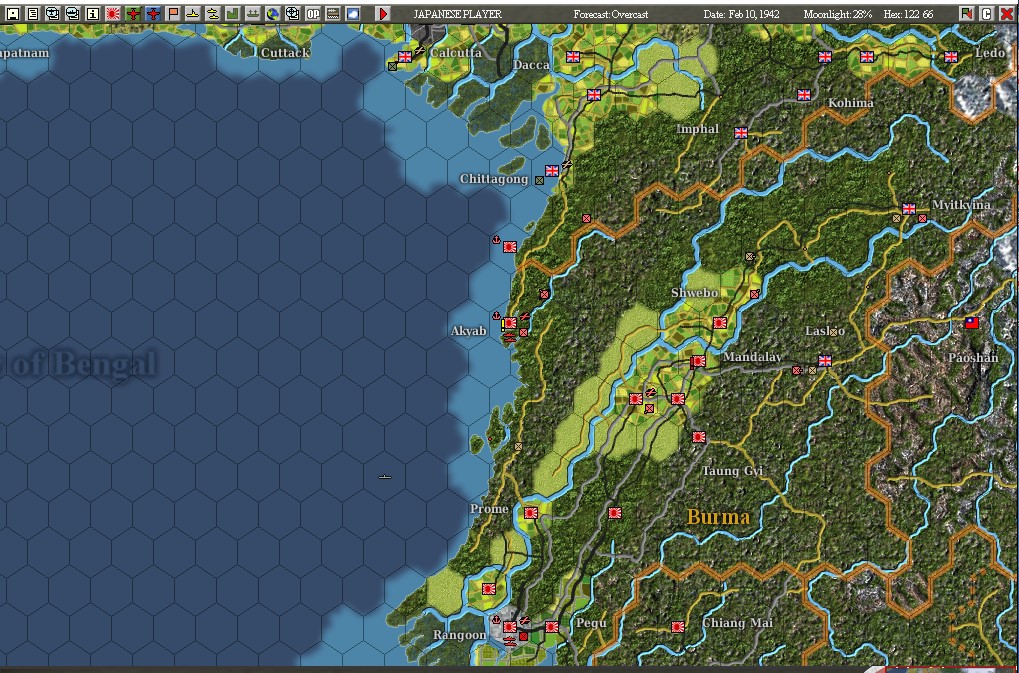The width and height of the screenshot is (1019, 673).
Task: Select the Japanese unit at Akyab
Action: 510,323
